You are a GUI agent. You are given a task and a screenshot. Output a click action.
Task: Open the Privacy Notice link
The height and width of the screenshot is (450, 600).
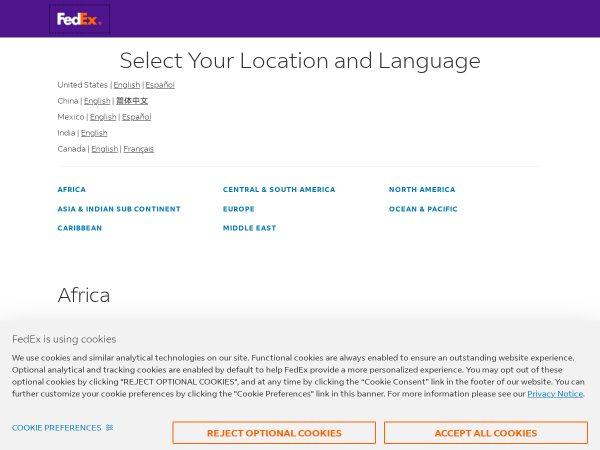click(x=555, y=394)
